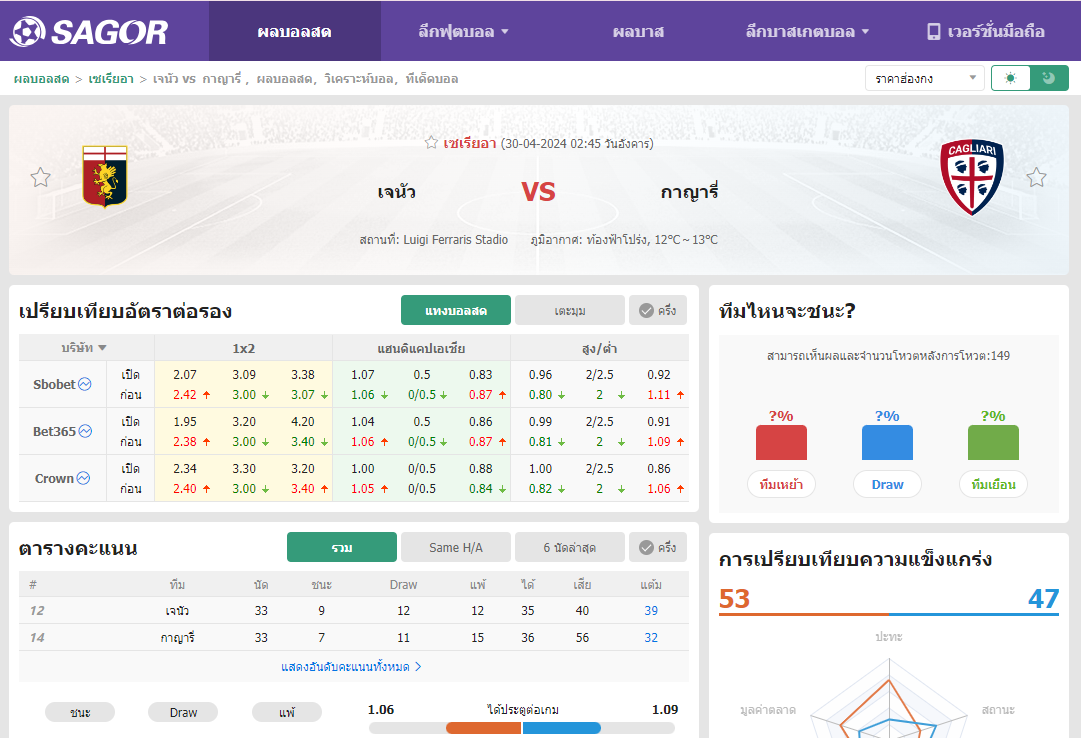1081x738 pixels.
Task: Click the 53-47 strength comparison bar
Action: 889,614
